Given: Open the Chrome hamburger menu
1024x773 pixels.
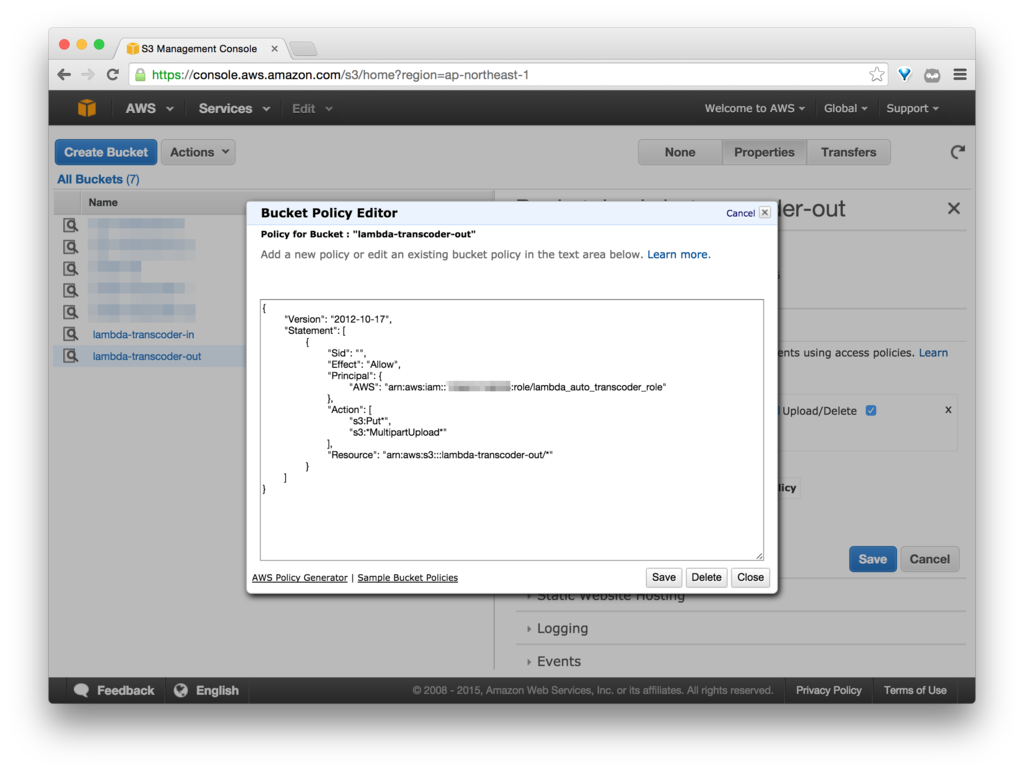Looking at the screenshot, I should point(959,74).
